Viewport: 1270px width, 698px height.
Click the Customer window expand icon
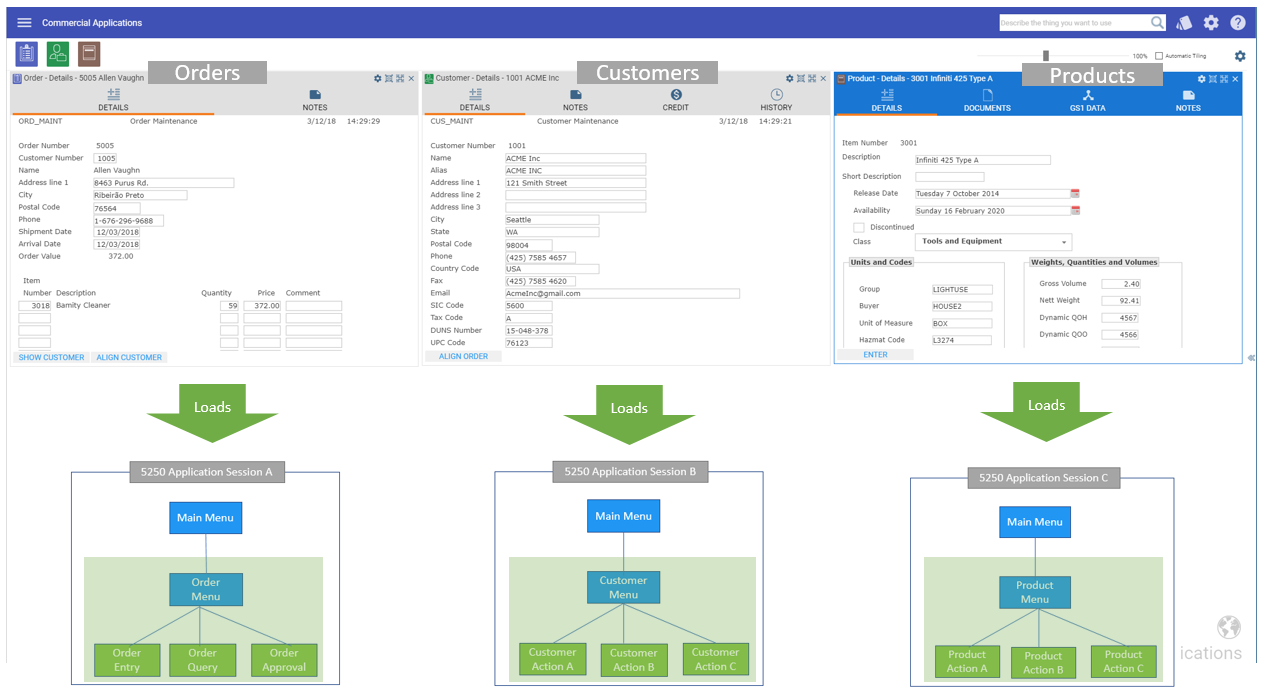pyautogui.click(x=812, y=78)
